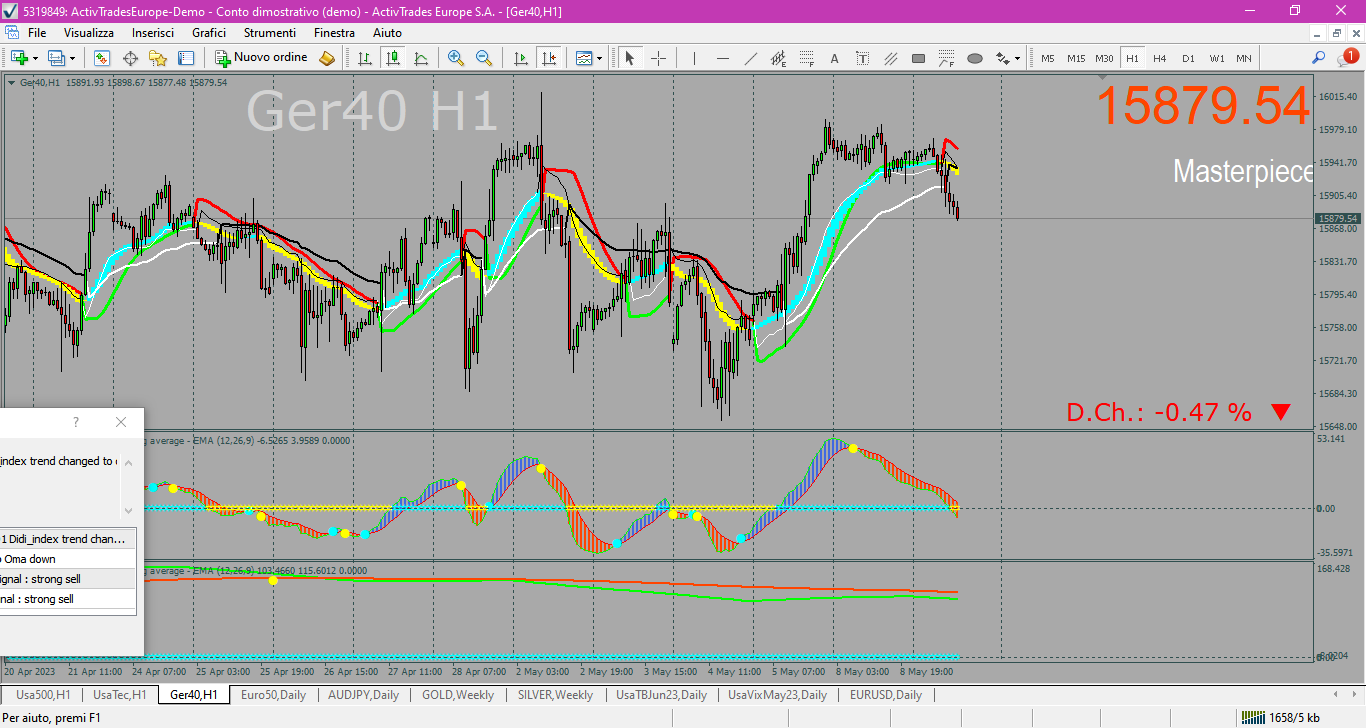Switch chart to line chart style
The height and width of the screenshot is (728, 1366).
[x=421, y=58]
